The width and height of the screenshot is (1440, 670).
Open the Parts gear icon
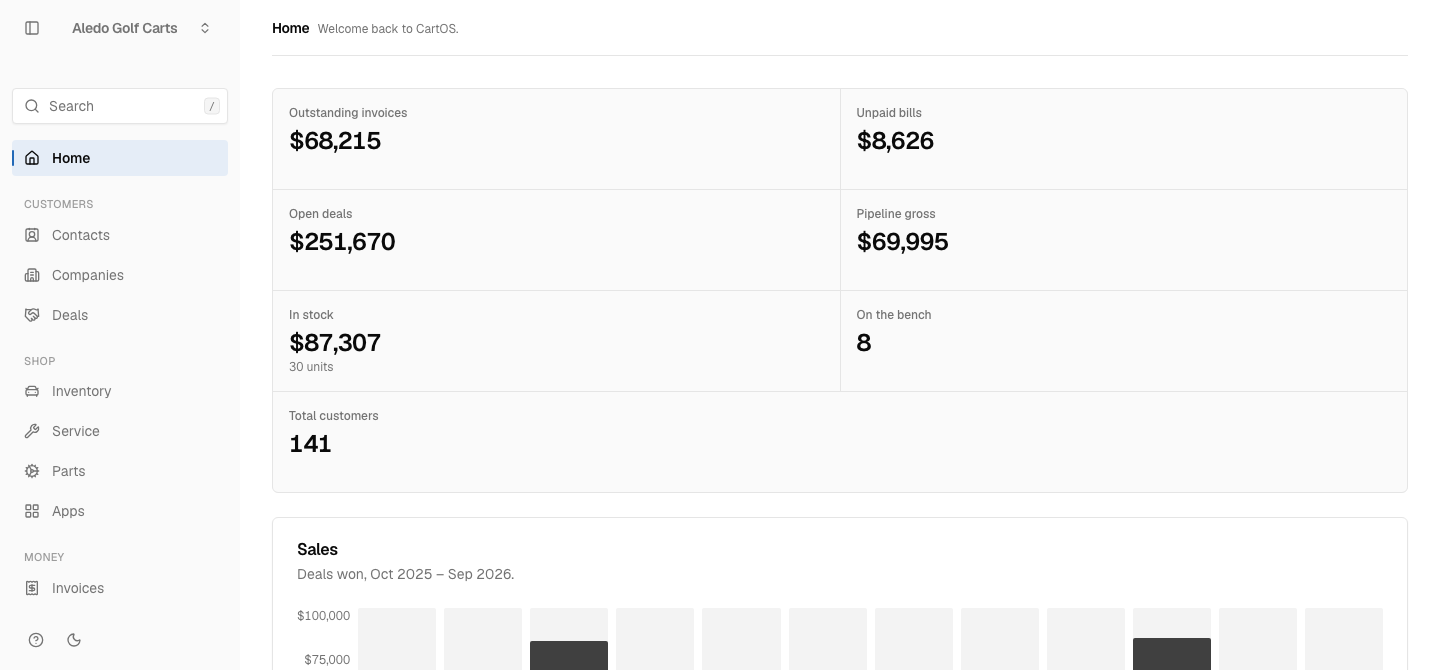32,471
